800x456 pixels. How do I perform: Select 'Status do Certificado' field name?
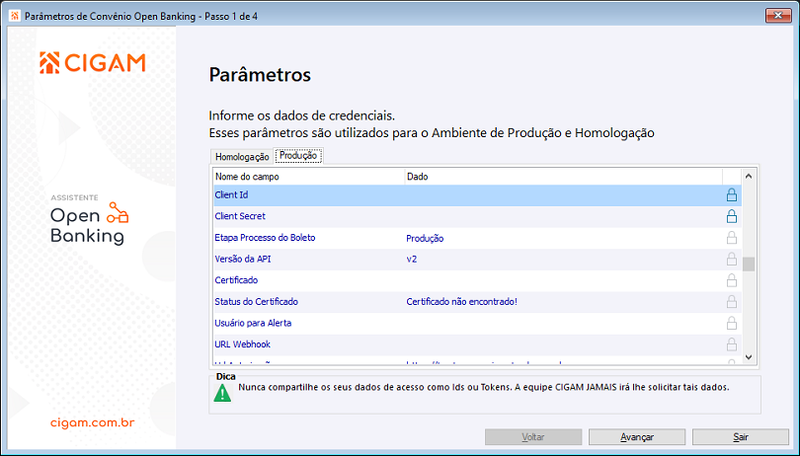coord(256,301)
